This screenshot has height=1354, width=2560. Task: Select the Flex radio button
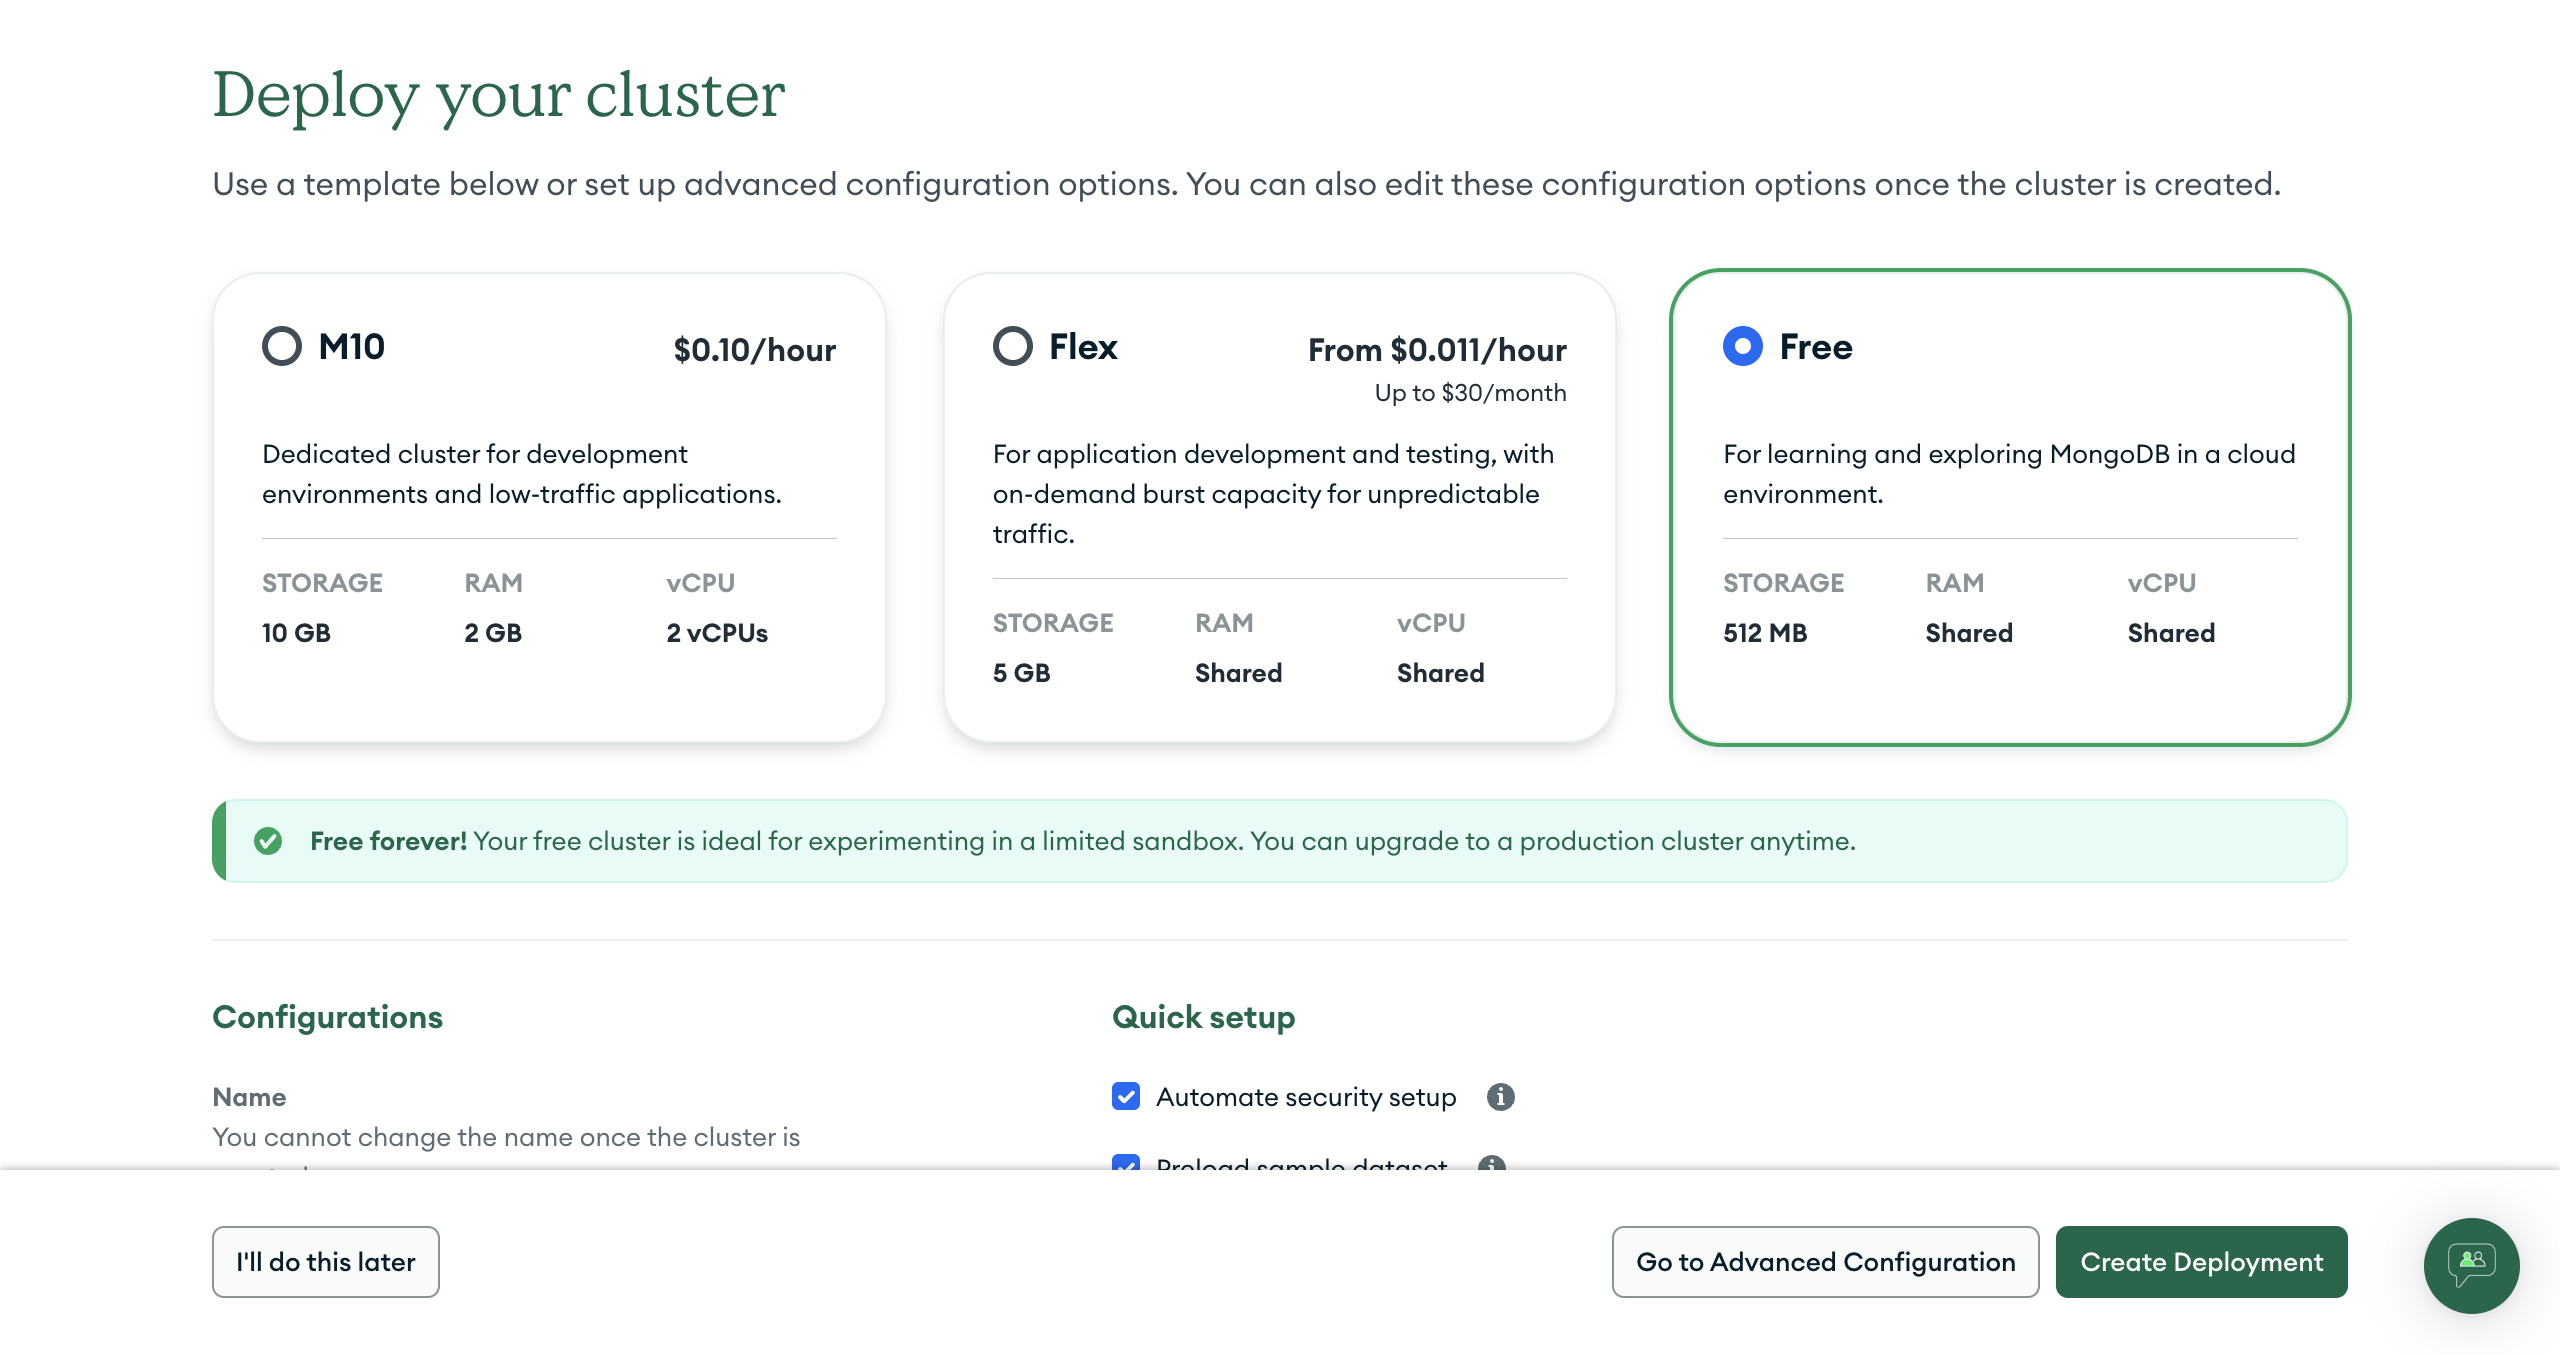1013,346
